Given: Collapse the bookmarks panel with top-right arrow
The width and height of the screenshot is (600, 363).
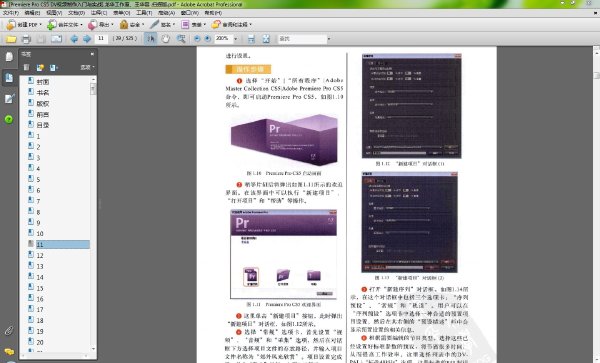Looking at the screenshot, I should (92, 54).
